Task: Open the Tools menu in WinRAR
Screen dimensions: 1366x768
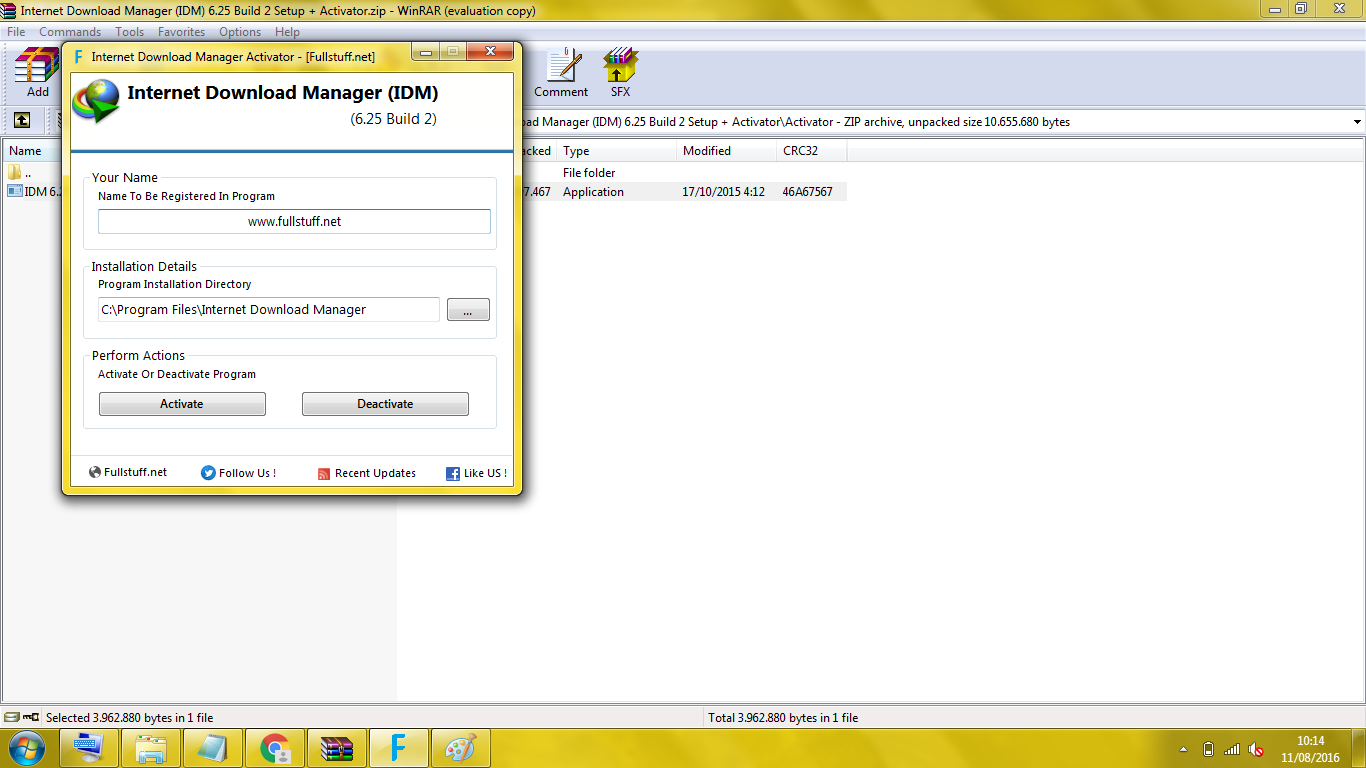Action: [129, 31]
